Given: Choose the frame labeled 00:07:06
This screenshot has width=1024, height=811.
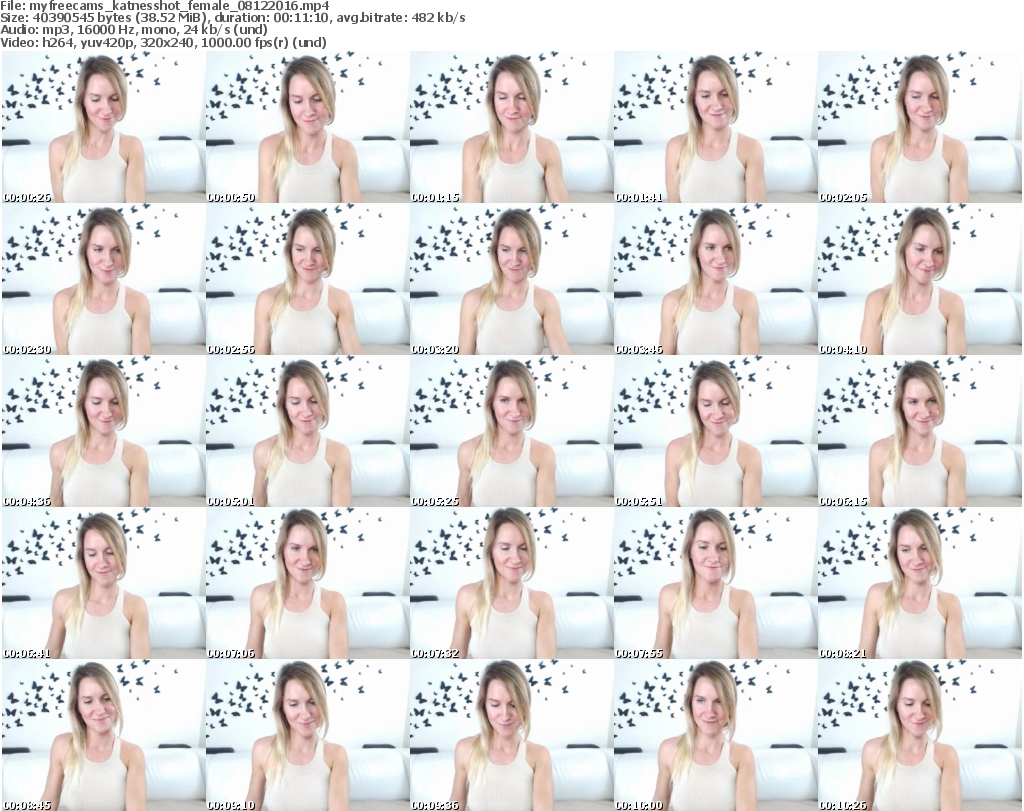Looking at the screenshot, I should (308, 584).
